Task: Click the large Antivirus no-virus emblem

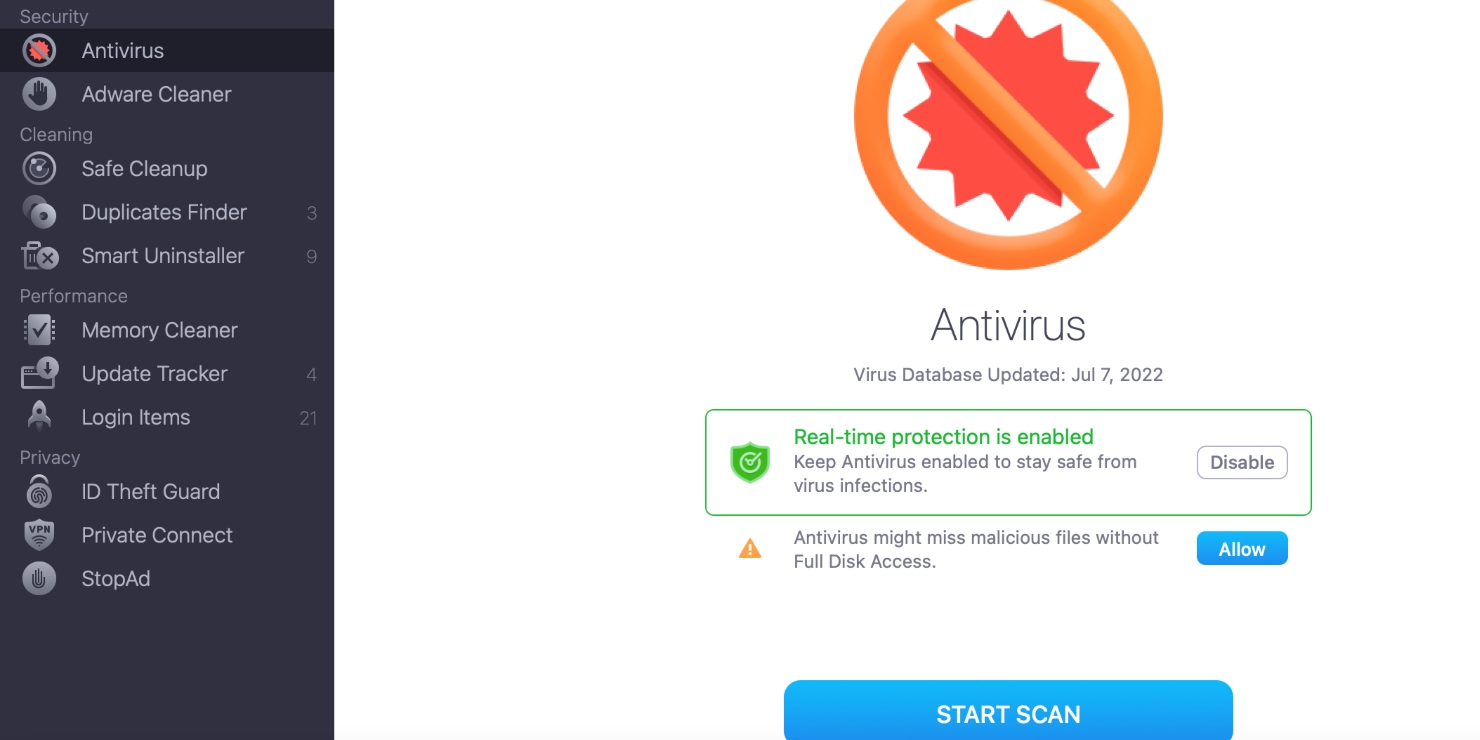Action: 1008,115
